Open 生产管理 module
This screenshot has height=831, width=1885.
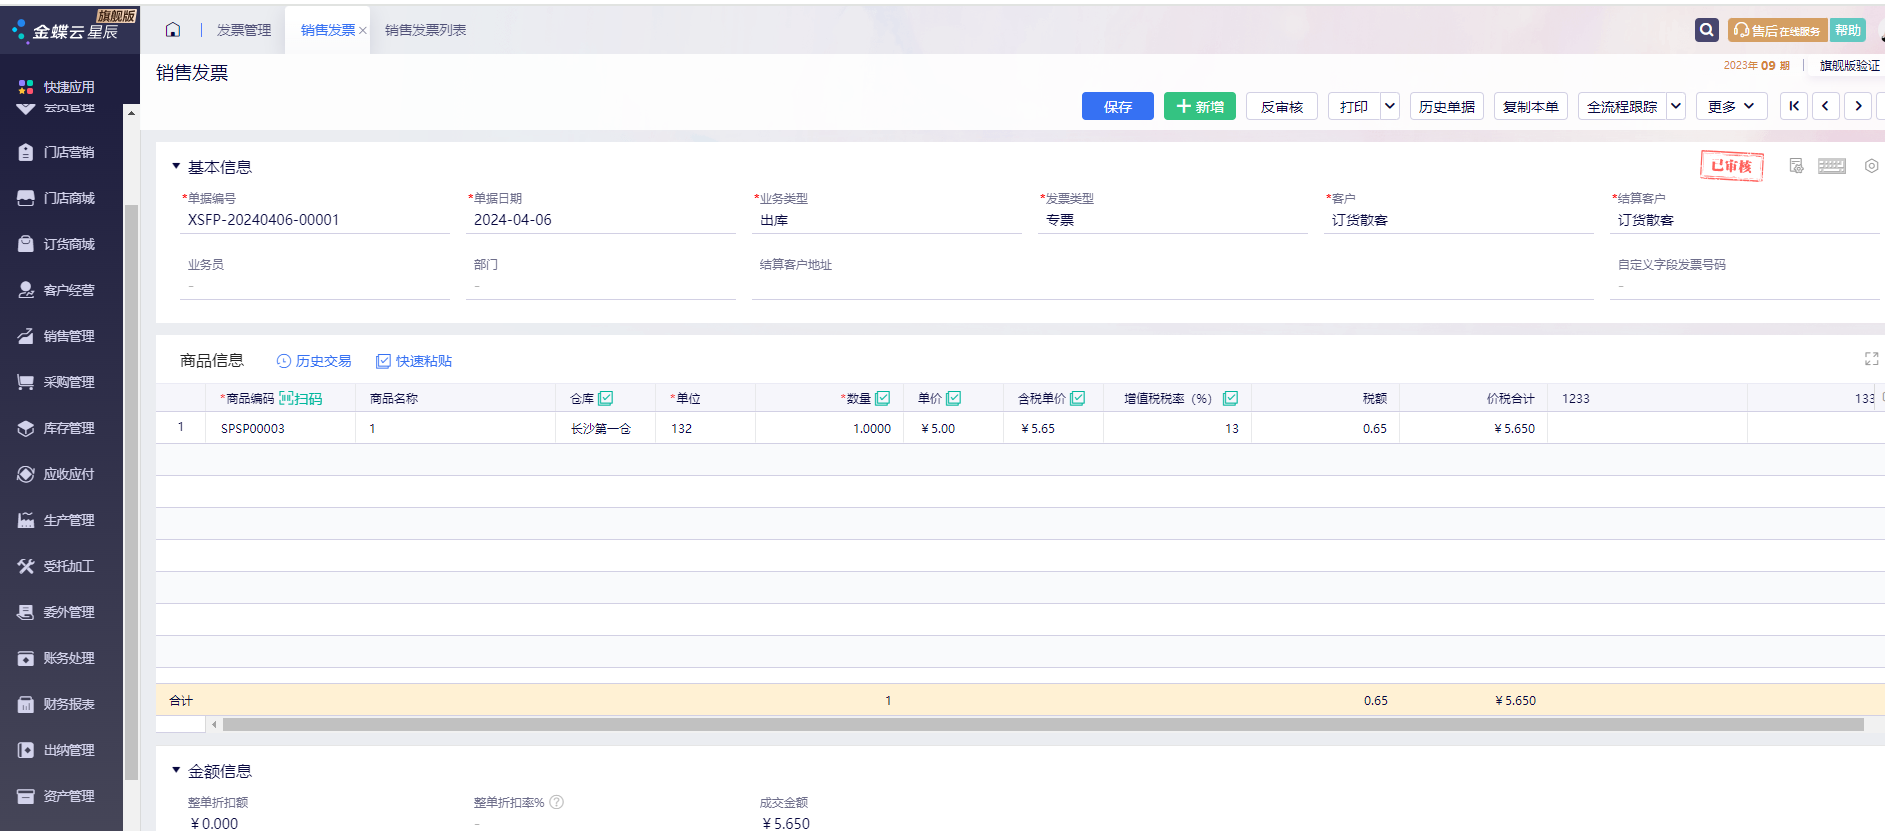click(57, 520)
